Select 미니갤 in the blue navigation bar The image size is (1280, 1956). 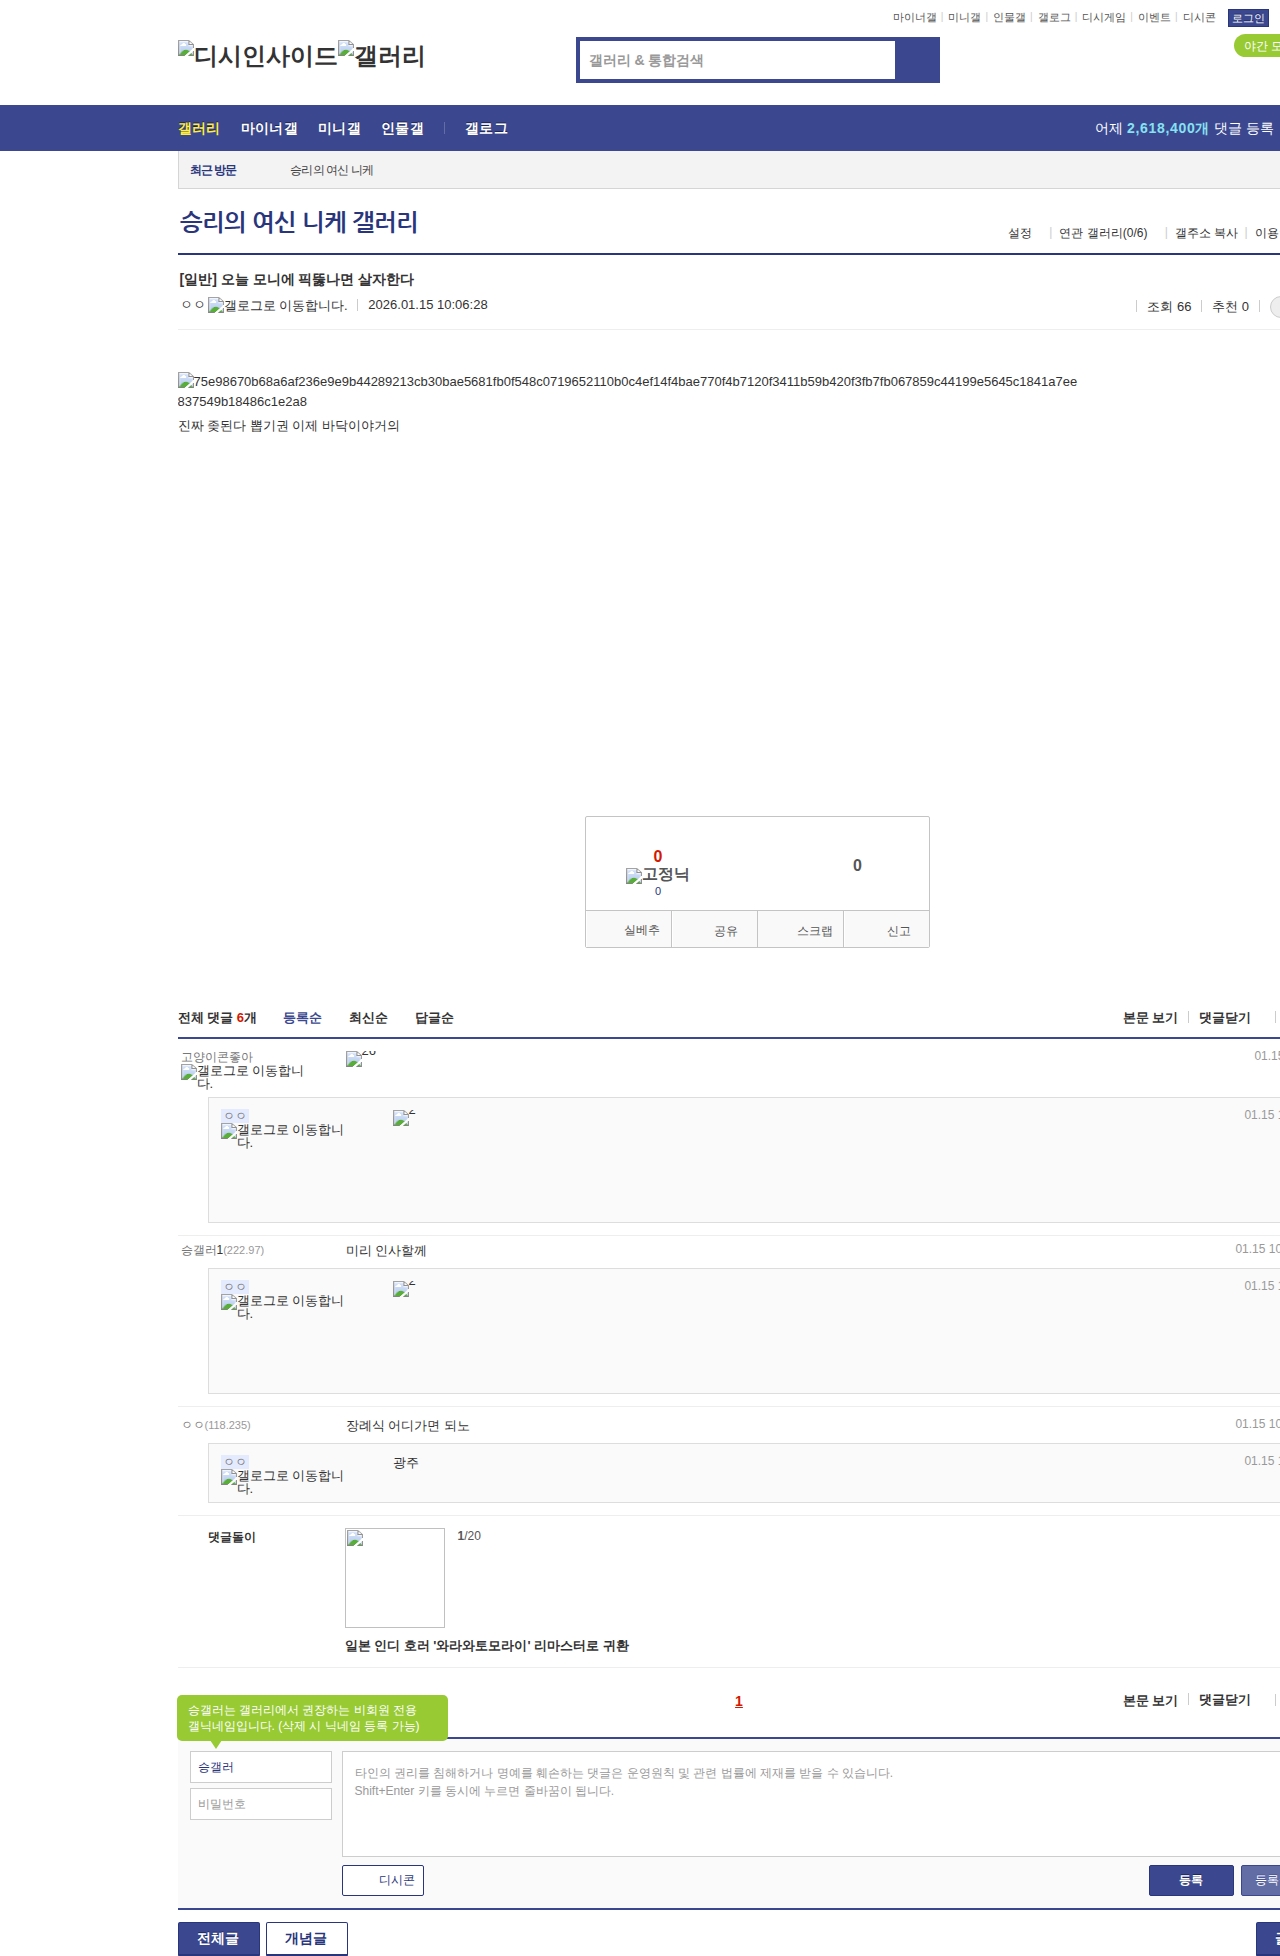tap(339, 128)
